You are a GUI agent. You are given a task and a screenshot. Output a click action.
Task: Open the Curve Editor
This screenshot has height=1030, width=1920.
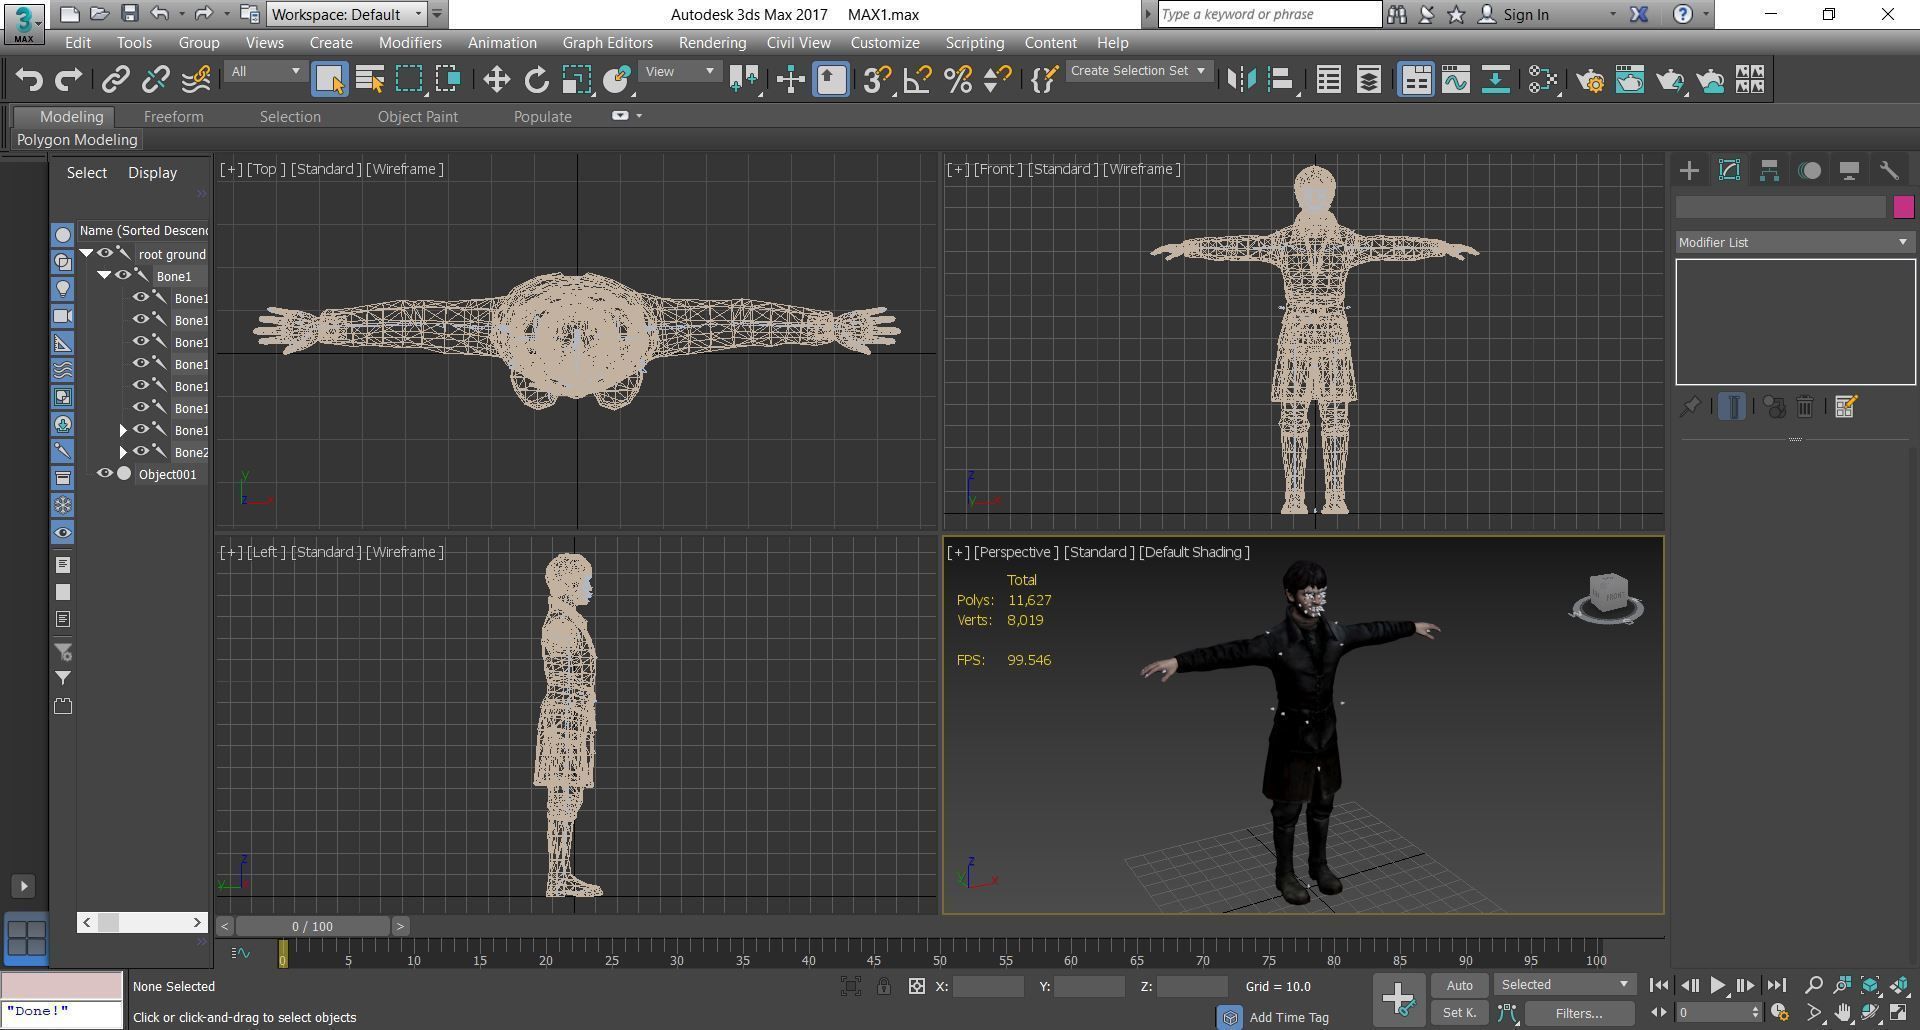point(1456,80)
